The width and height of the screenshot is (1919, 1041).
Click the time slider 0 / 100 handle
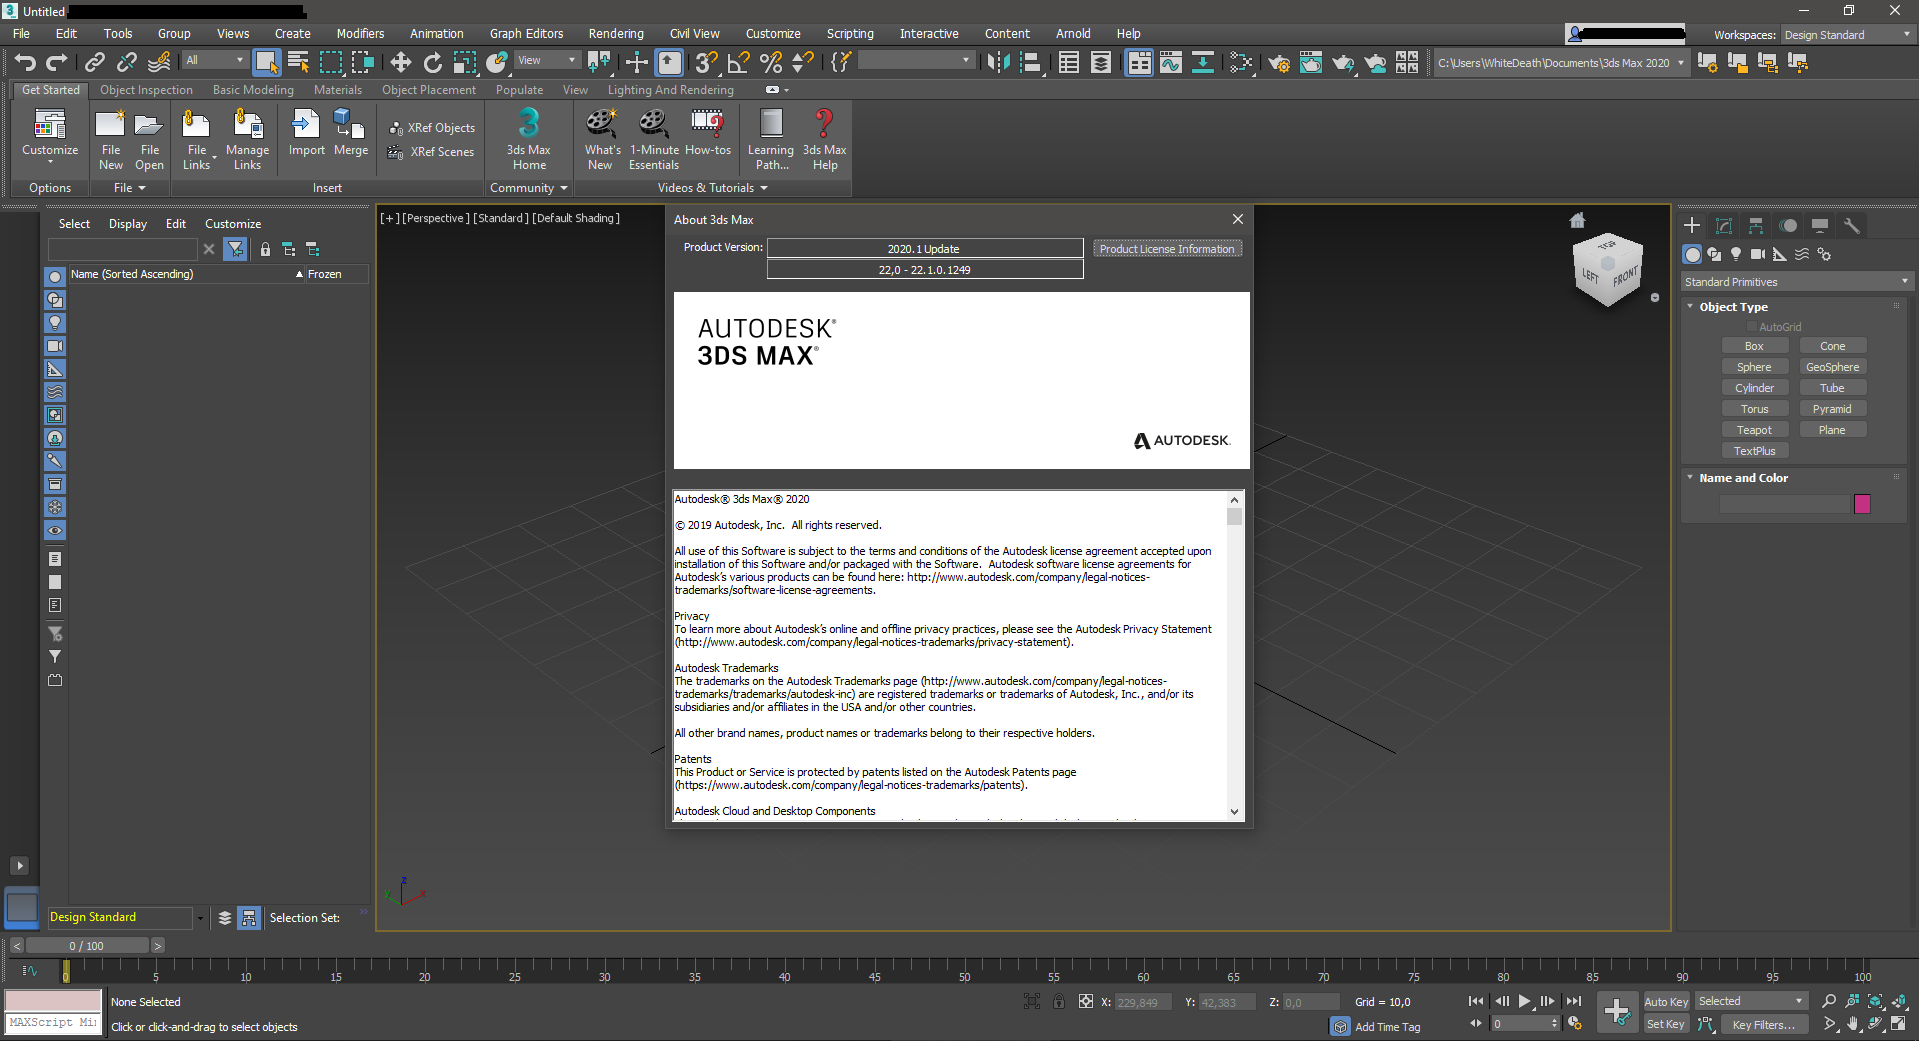point(87,946)
